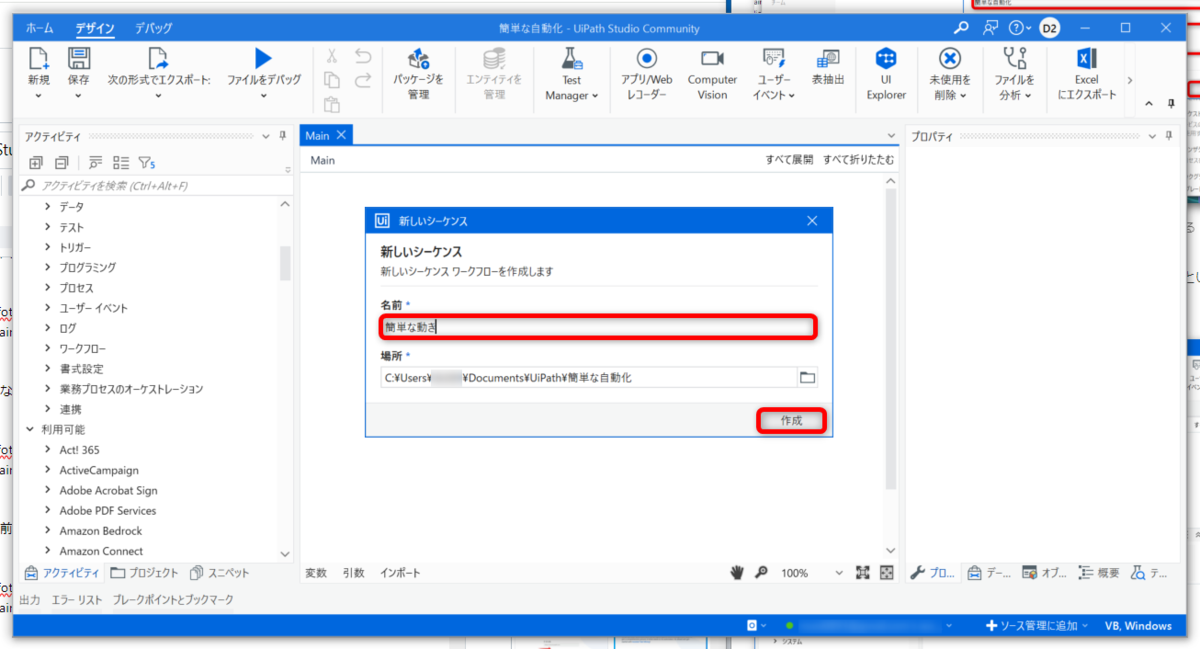This screenshot has height=649, width=1200.
Task: Click the search magnifier in title bar
Action: click(961, 28)
